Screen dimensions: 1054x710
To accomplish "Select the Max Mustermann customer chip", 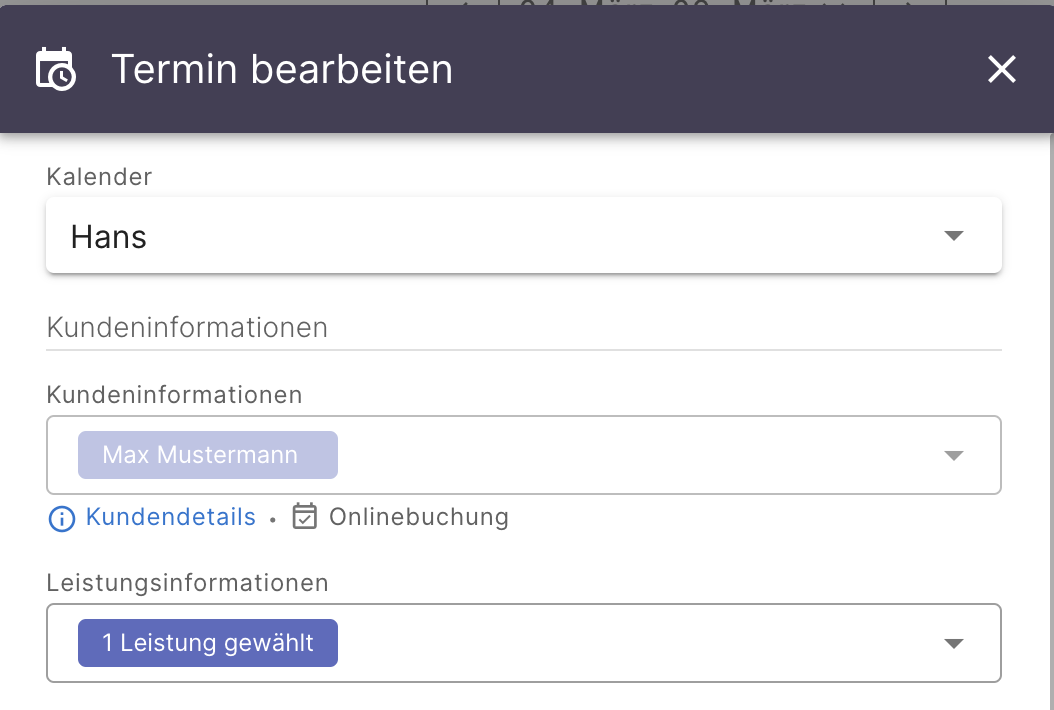I will pyautogui.click(x=207, y=455).
